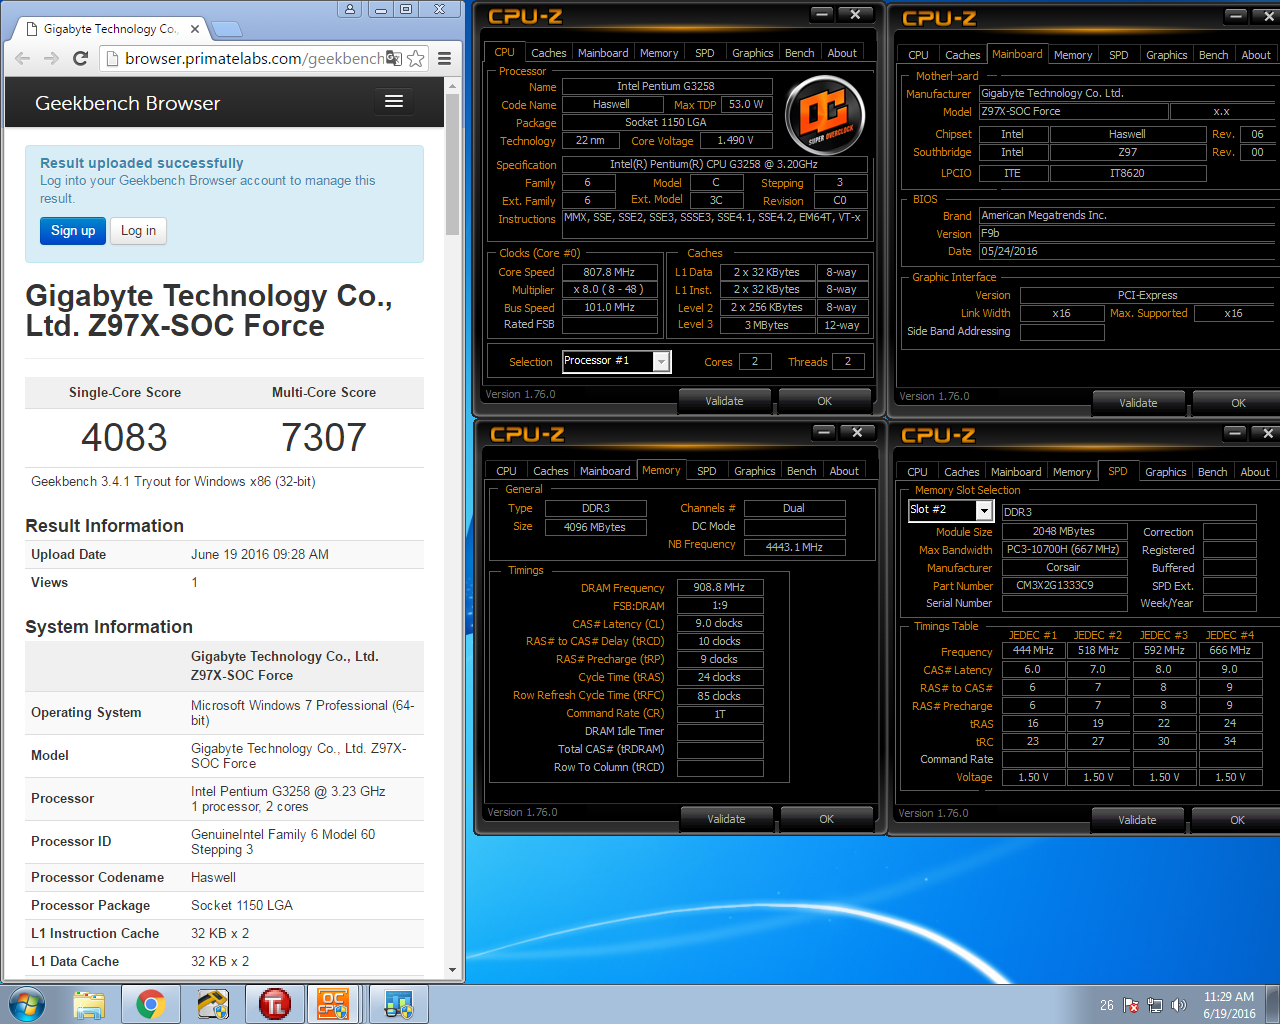Select Memory tab in the Mainboard window
Image resolution: width=1280 pixels, height=1024 pixels.
[1072, 55]
